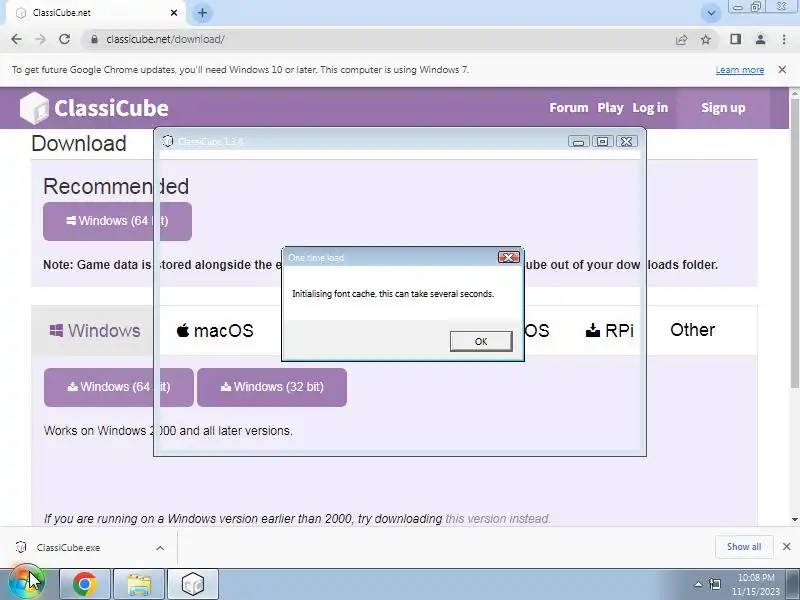This screenshot has height=600, width=800.
Task: Reload the classicube.net page
Action: coord(64,39)
